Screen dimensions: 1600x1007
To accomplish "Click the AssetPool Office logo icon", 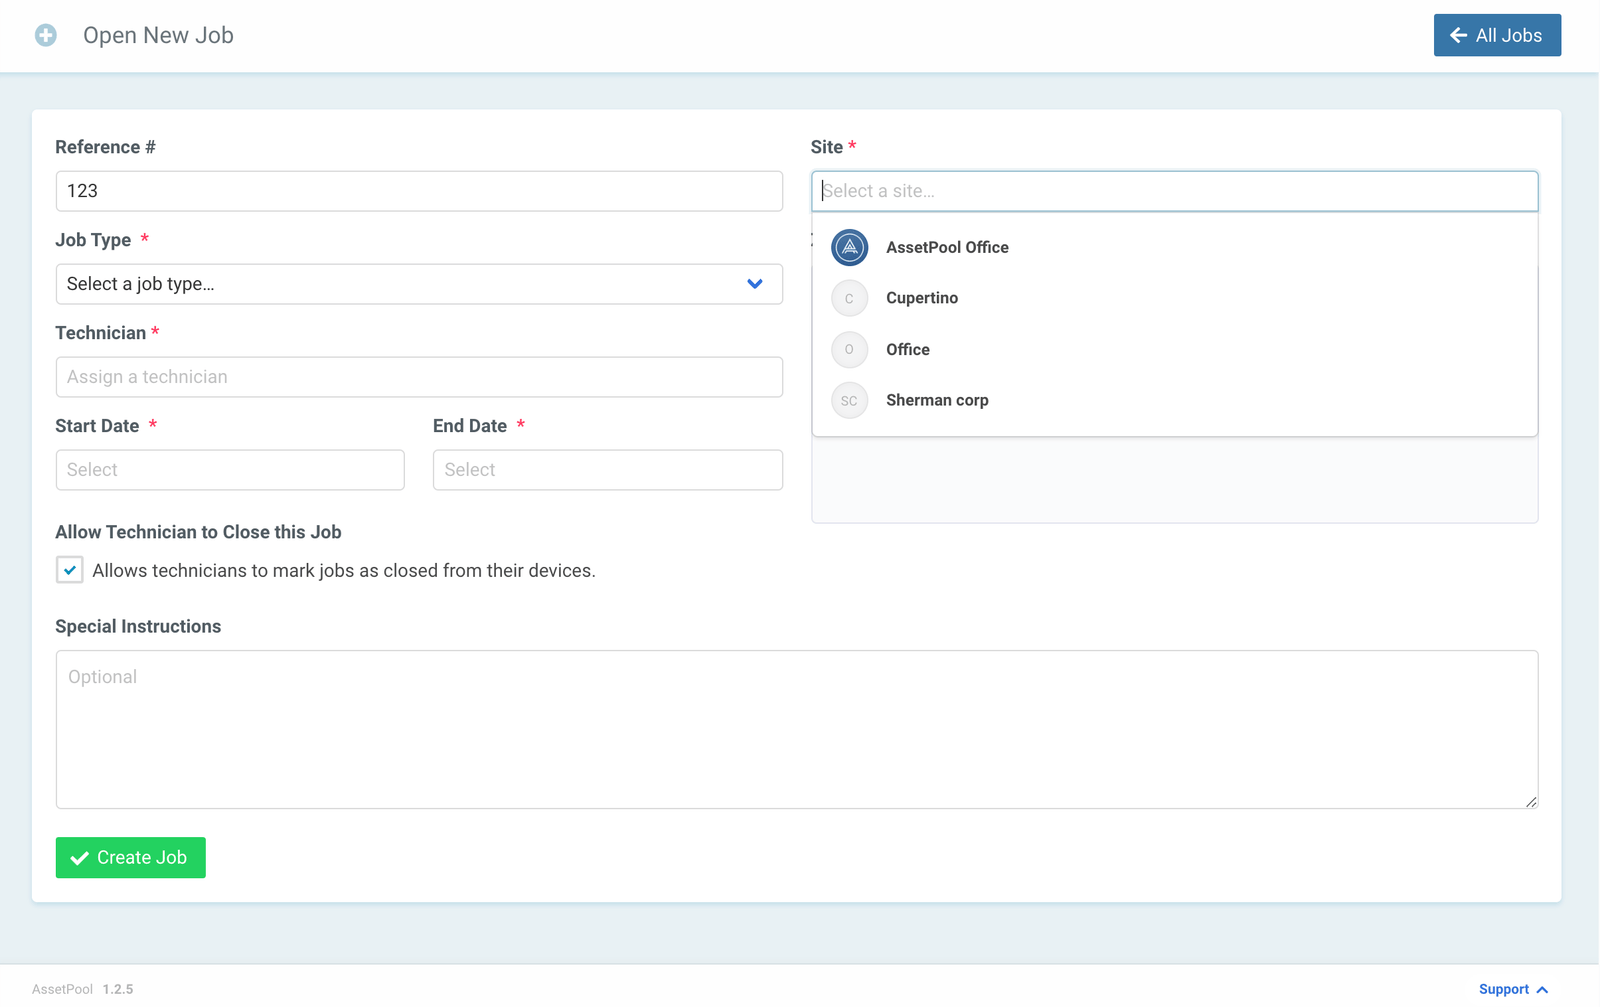I will tap(849, 247).
